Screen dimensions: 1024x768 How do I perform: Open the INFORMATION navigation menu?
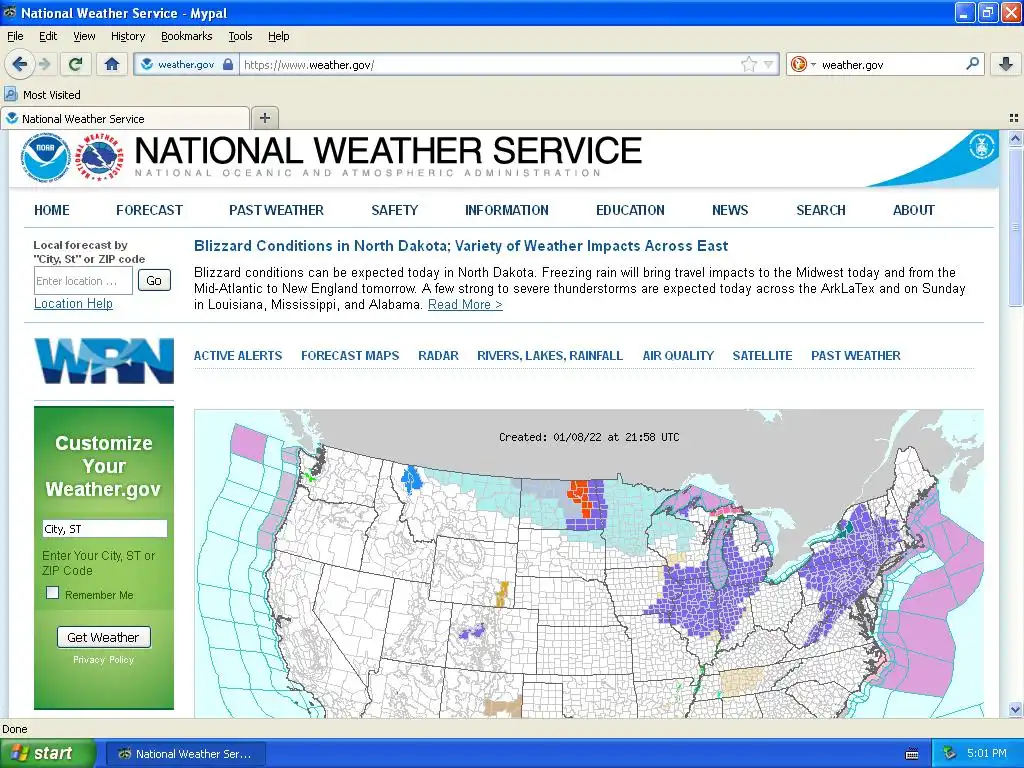click(x=507, y=210)
